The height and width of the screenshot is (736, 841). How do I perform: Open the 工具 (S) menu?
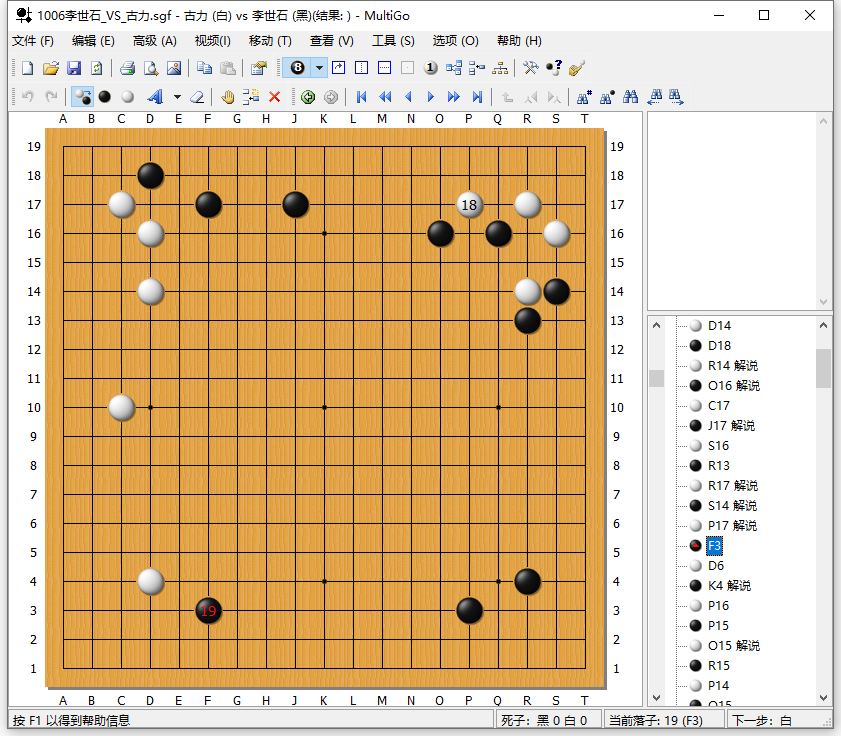coord(393,41)
